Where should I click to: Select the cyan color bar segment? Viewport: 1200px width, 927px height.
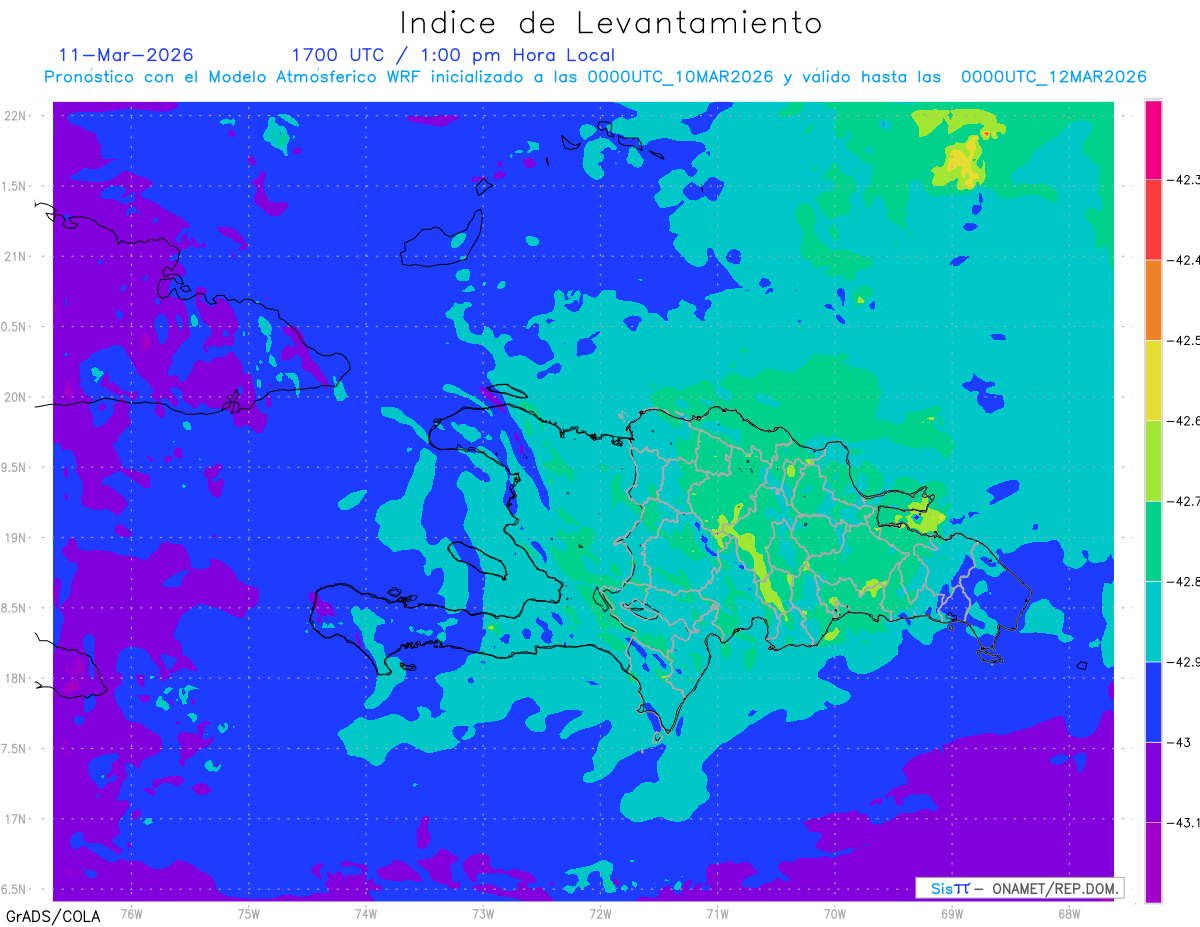(1153, 621)
